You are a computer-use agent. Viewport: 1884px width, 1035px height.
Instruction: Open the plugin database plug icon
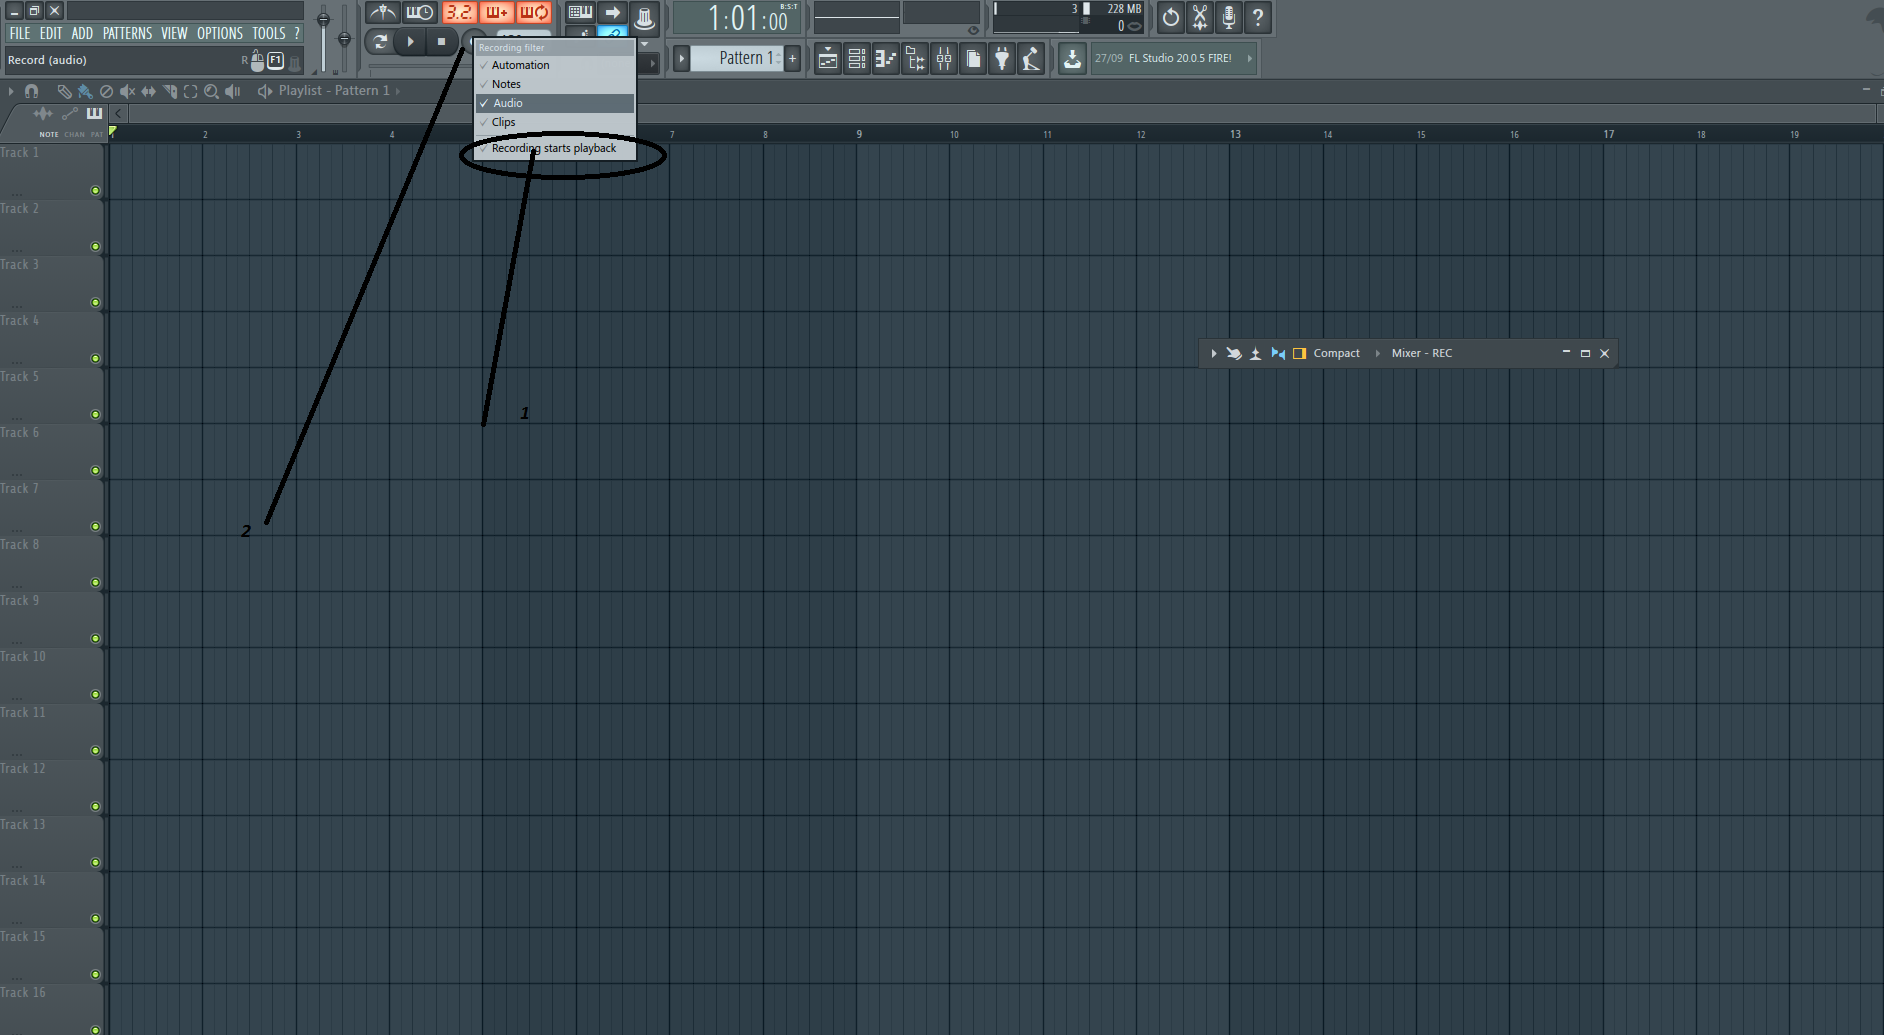(x=1002, y=59)
